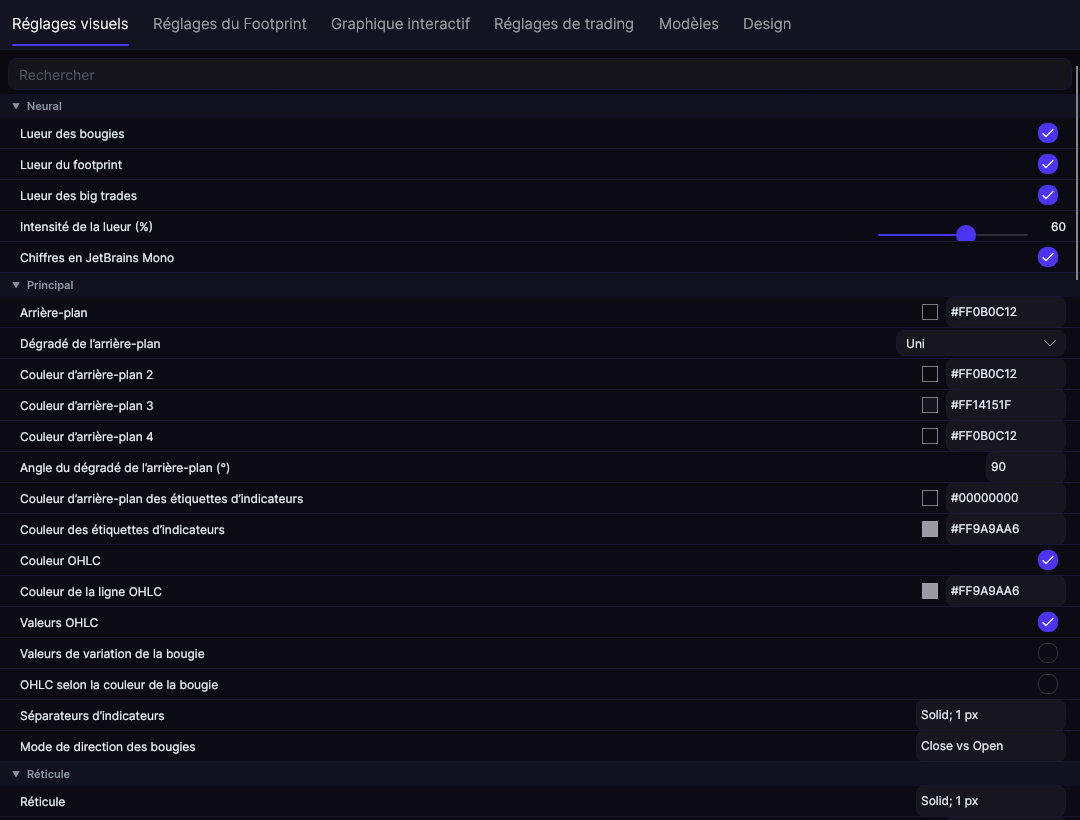Pick color for Couleur d'arrière-plan 2 swatch
The image size is (1080, 820).
coord(930,374)
